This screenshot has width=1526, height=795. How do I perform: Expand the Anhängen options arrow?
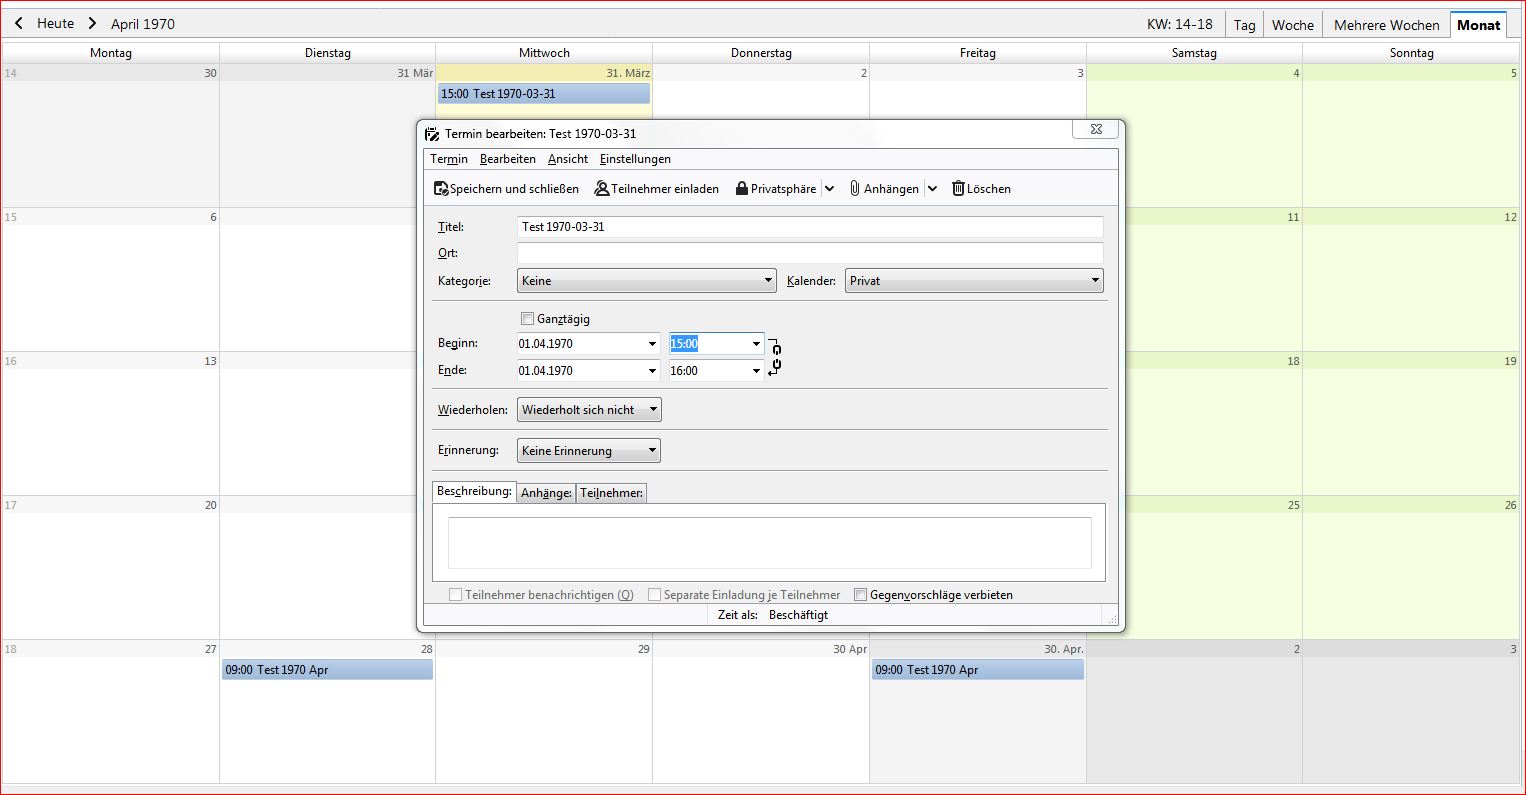[x=932, y=188]
